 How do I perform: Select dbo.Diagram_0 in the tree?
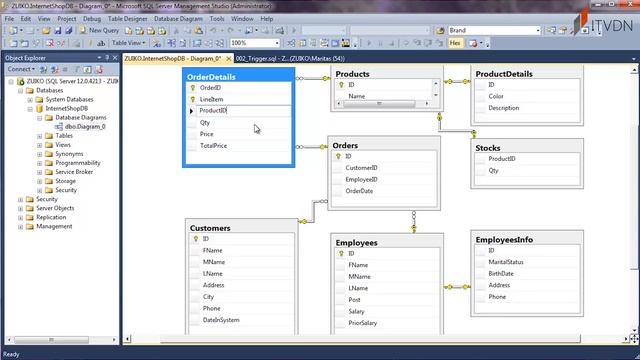pos(85,127)
